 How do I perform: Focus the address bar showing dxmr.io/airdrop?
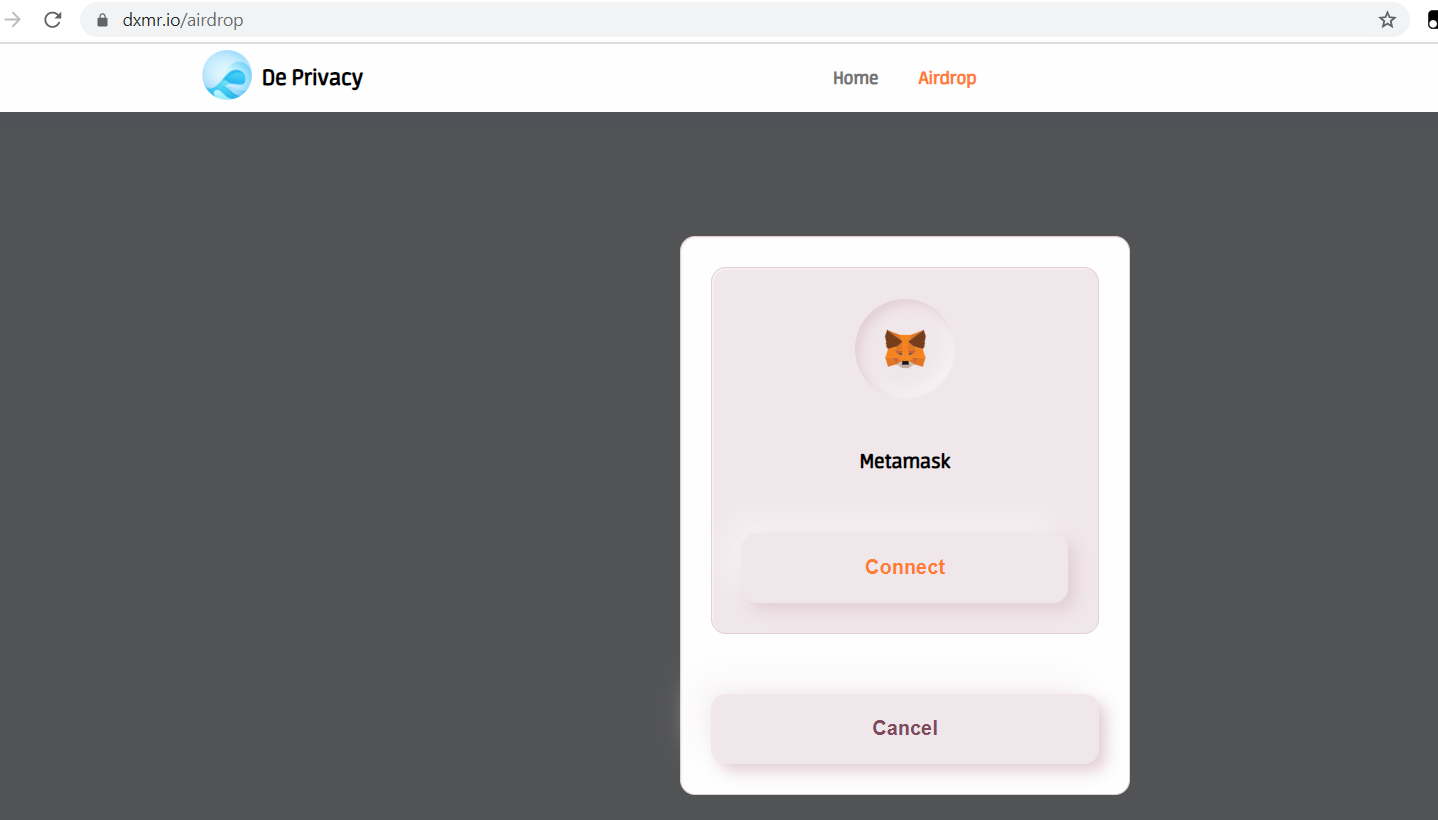(x=745, y=20)
